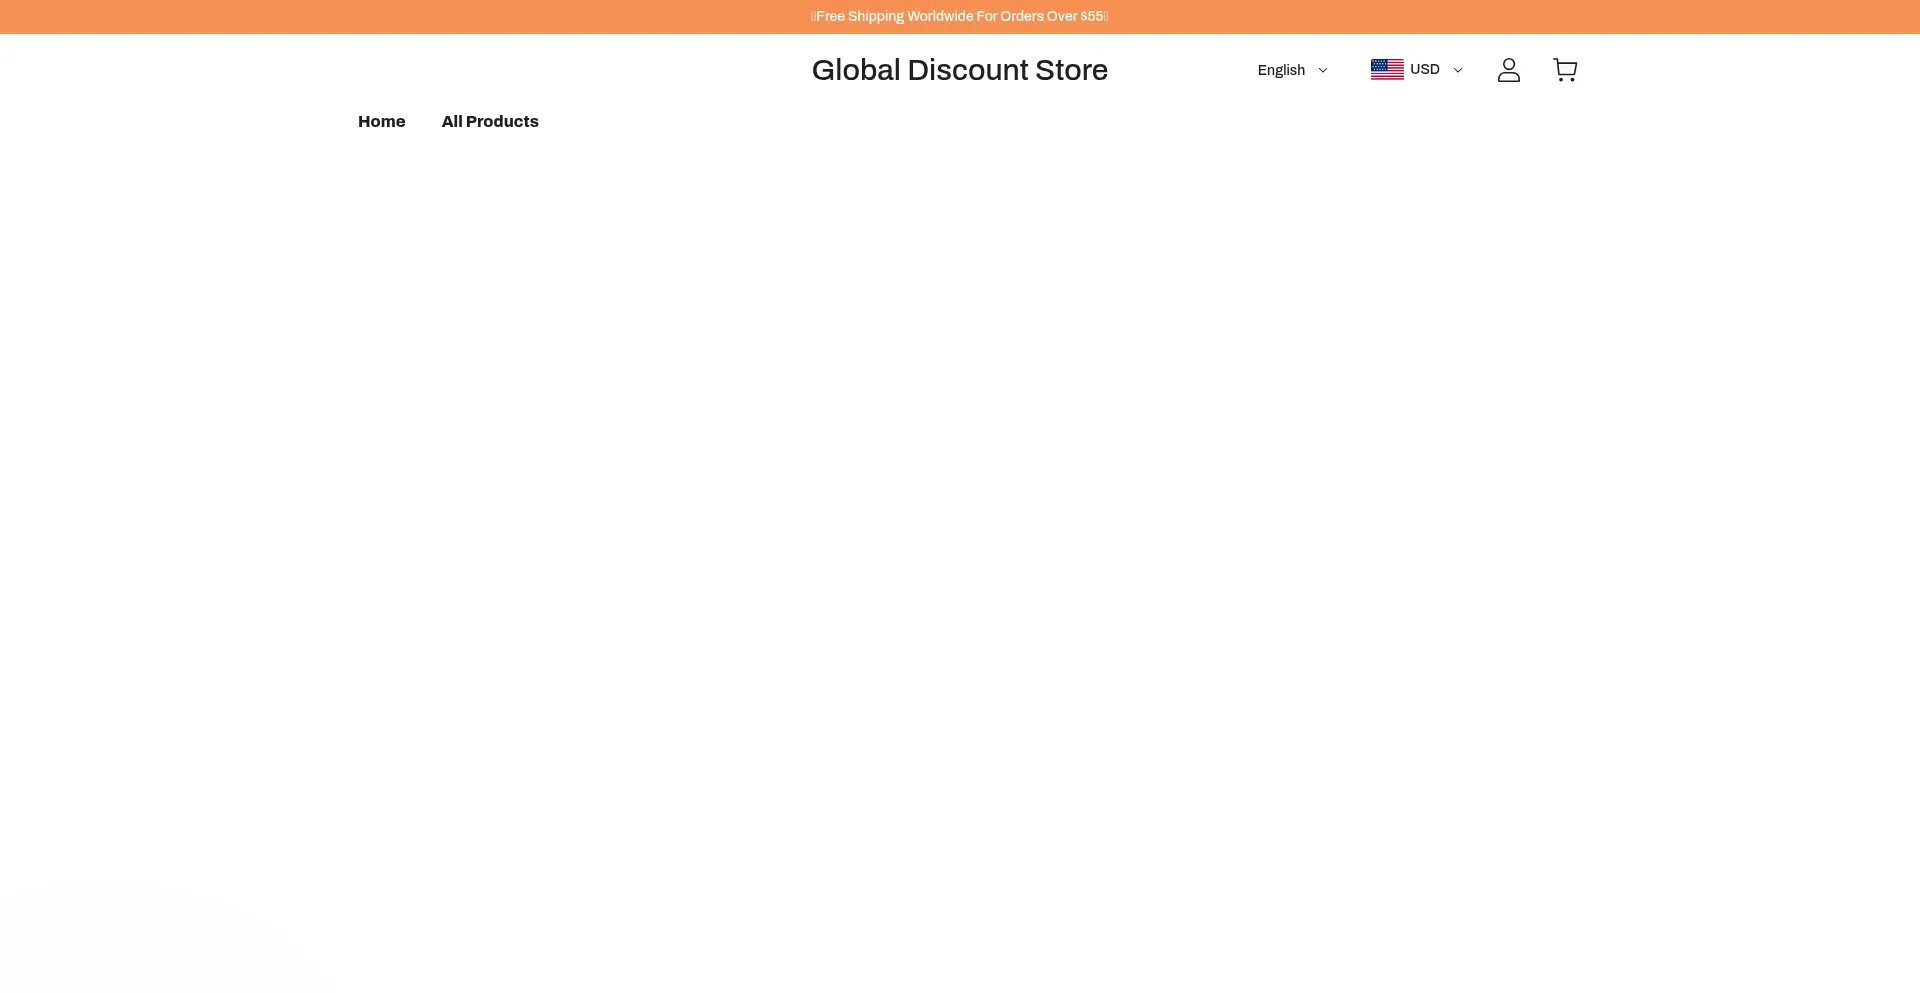Return to storefront via Home link
Screen dimensions: 1920x993
click(381, 122)
